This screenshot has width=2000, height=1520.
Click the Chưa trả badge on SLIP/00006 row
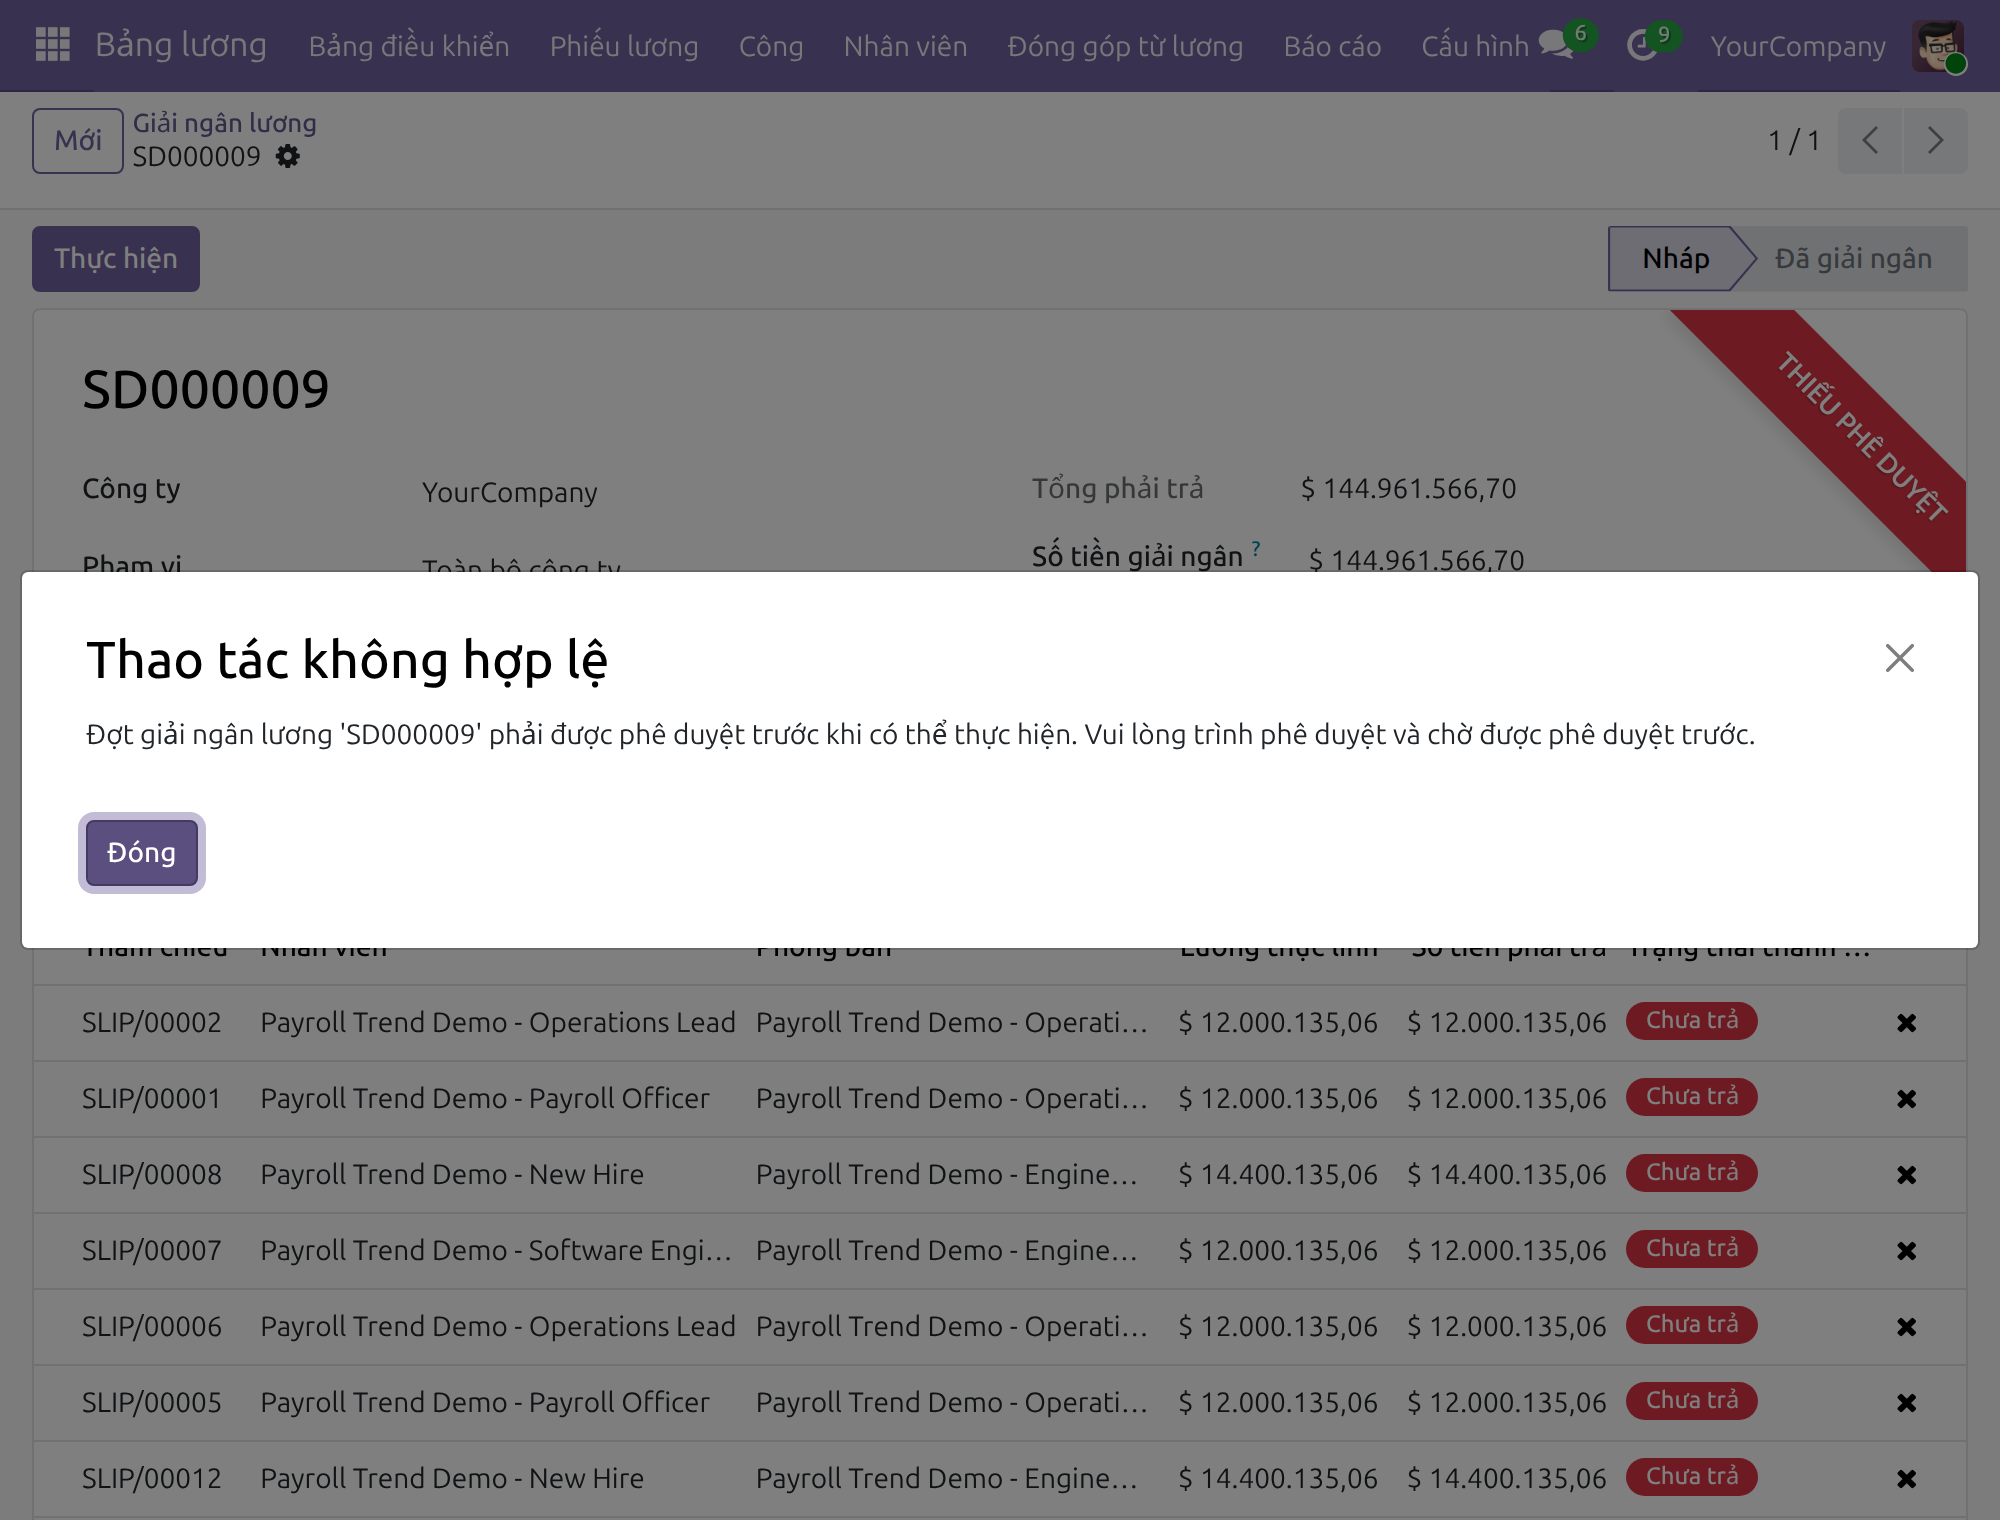pyautogui.click(x=1692, y=1325)
